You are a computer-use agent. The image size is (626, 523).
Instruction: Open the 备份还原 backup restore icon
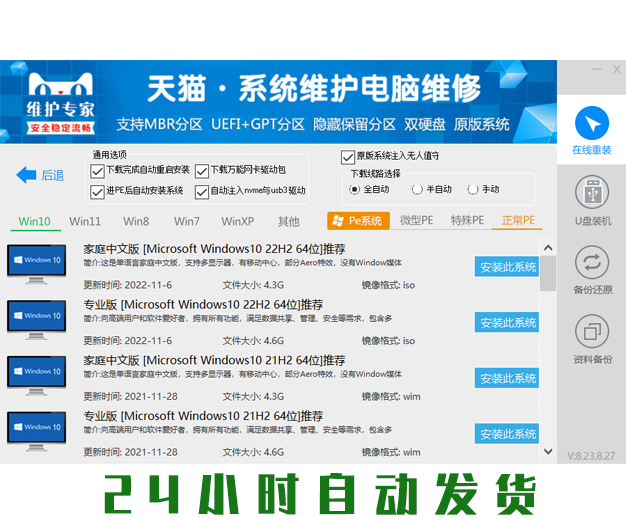pos(592,262)
